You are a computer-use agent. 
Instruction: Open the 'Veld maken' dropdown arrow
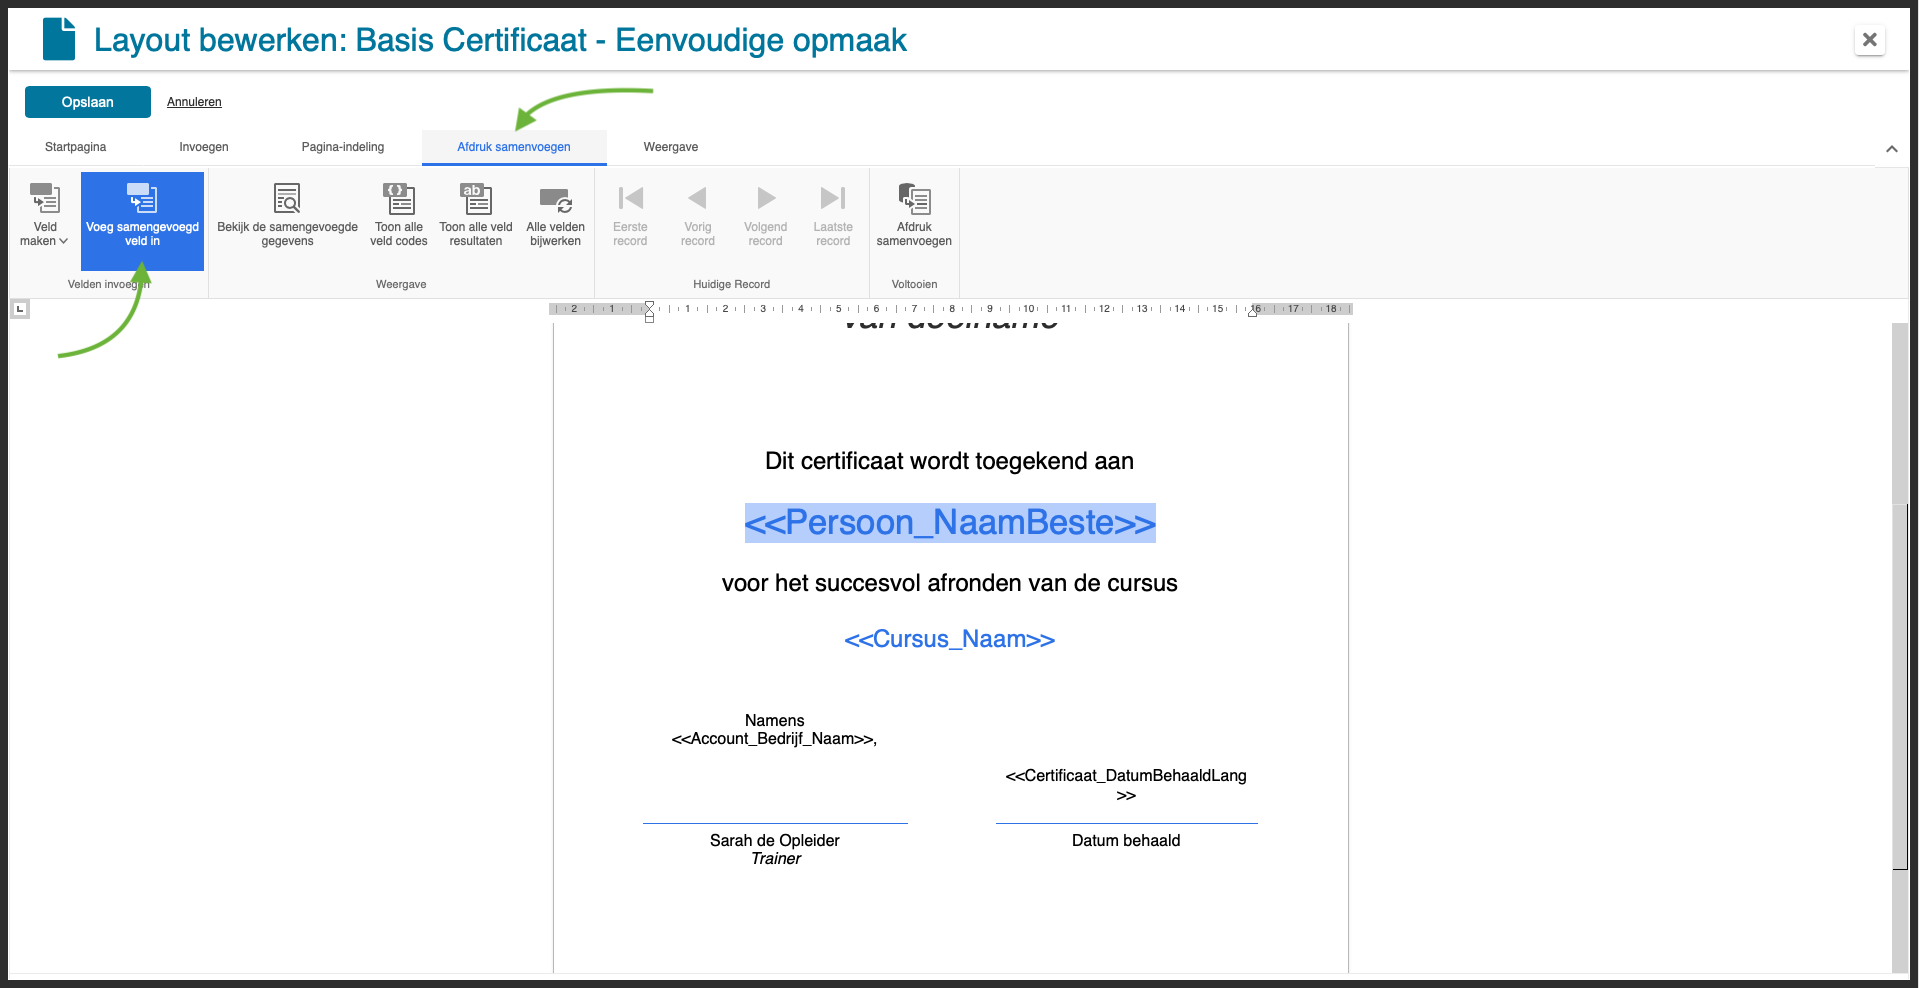pos(62,241)
